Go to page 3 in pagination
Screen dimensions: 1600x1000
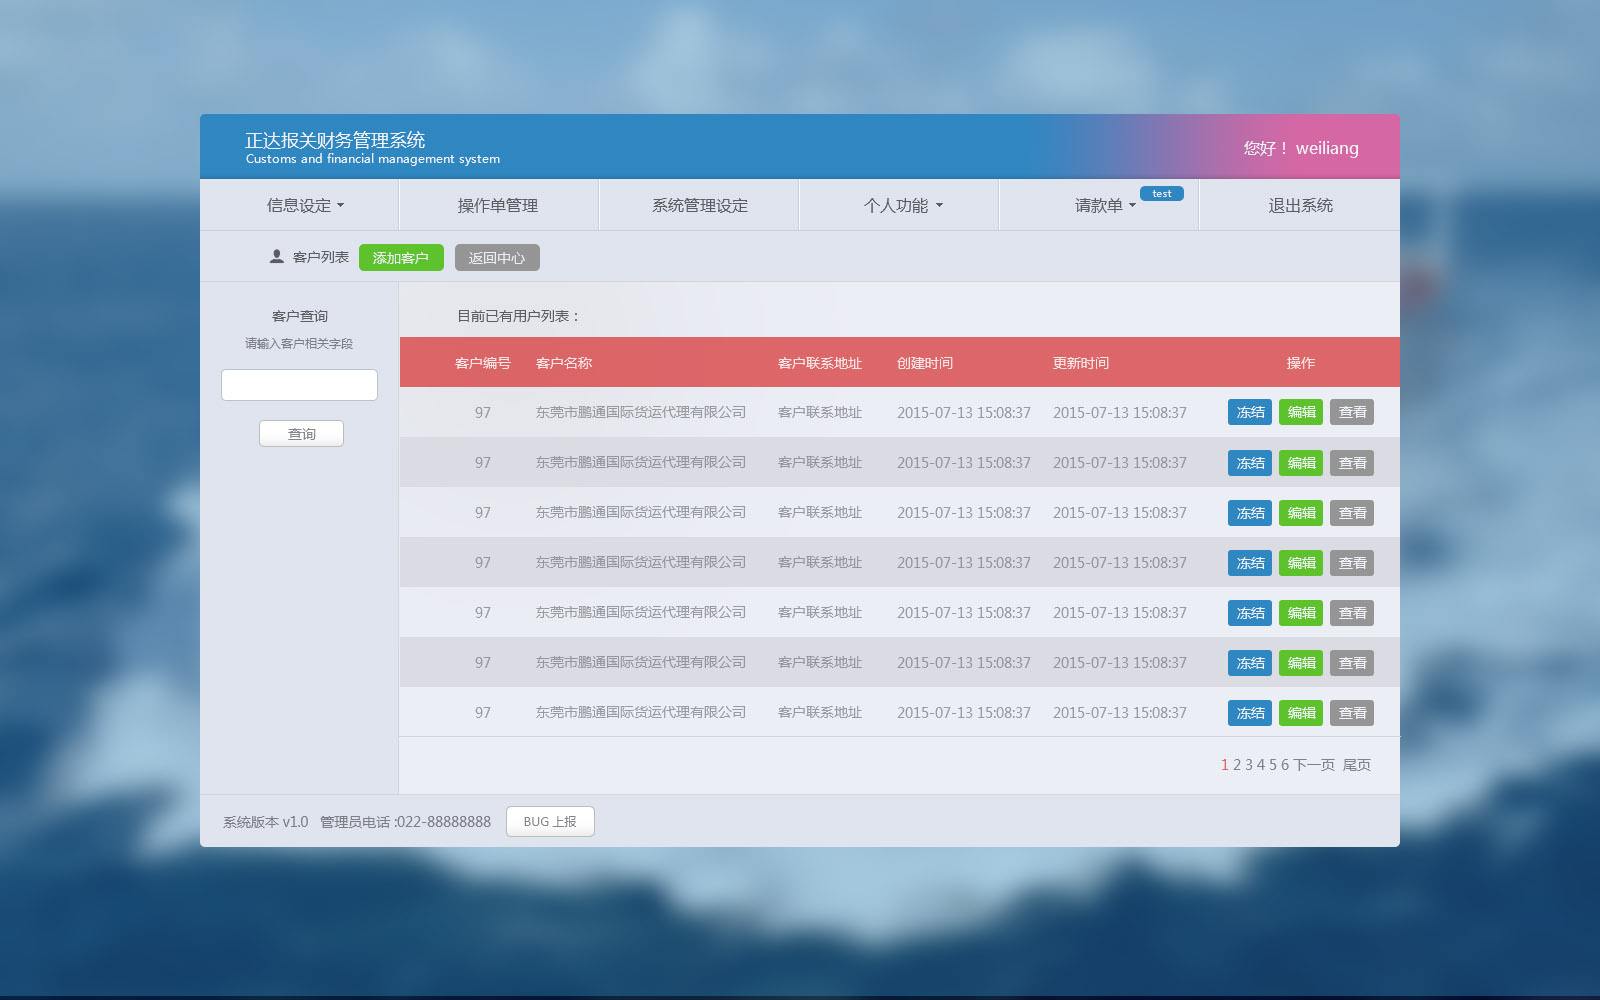click(x=1251, y=765)
